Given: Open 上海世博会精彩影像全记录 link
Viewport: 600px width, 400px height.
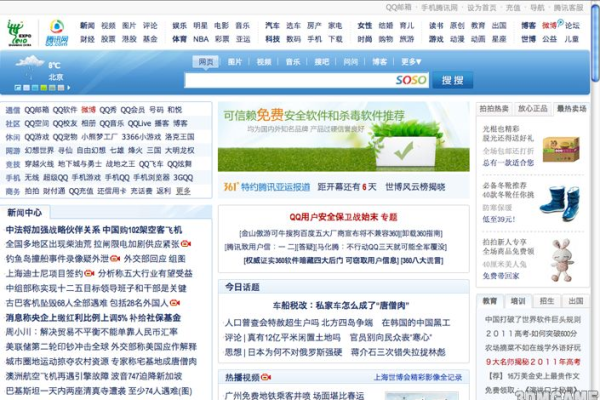Looking at the screenshot, I should click(x=417, y=377).
